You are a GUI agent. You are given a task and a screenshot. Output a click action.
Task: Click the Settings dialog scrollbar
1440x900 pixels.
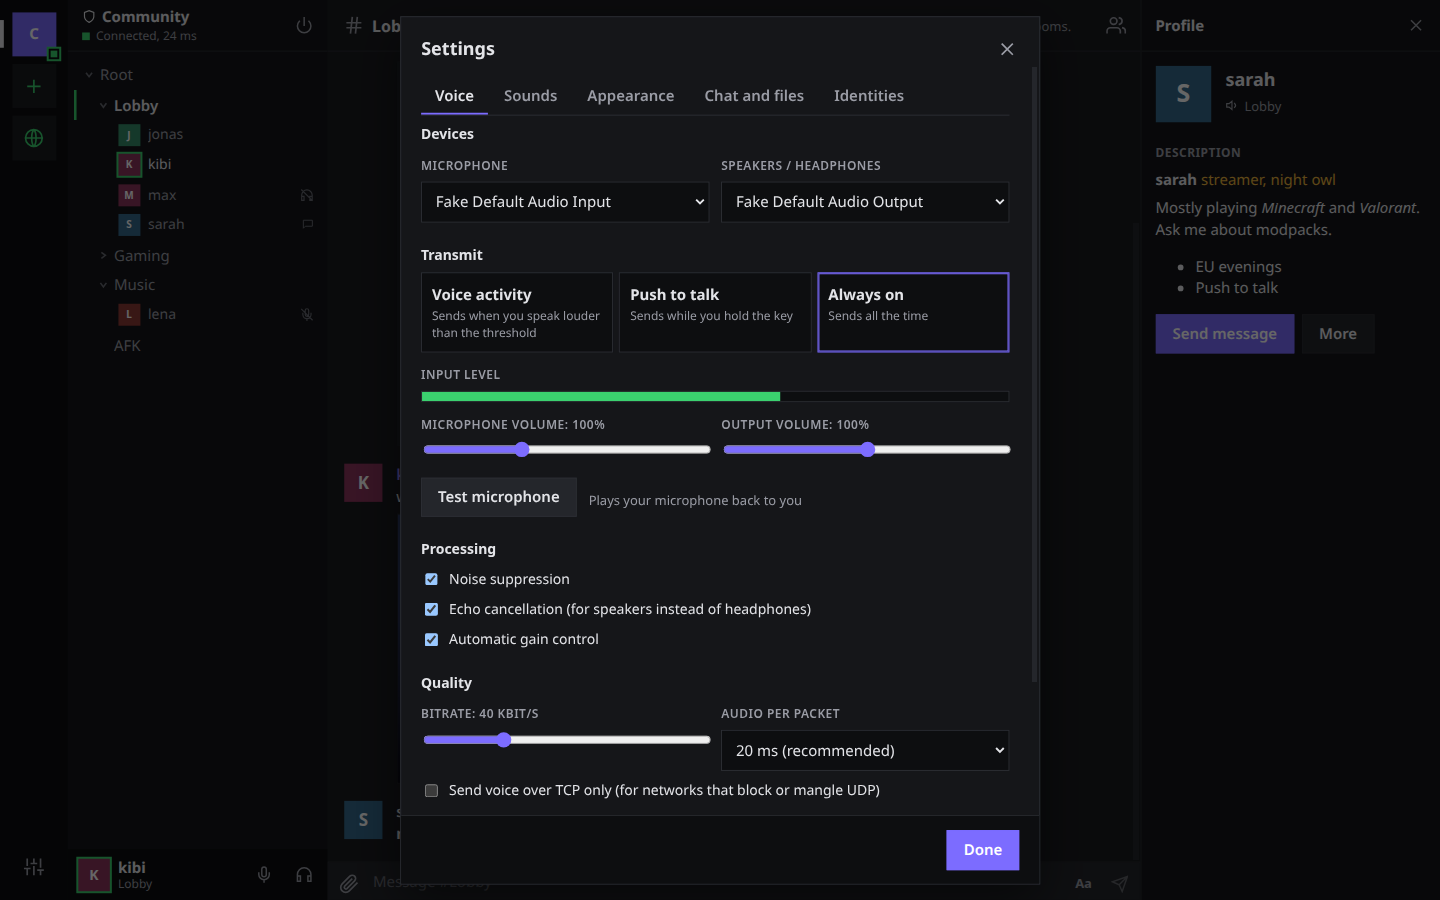(x=1034, y=375)
